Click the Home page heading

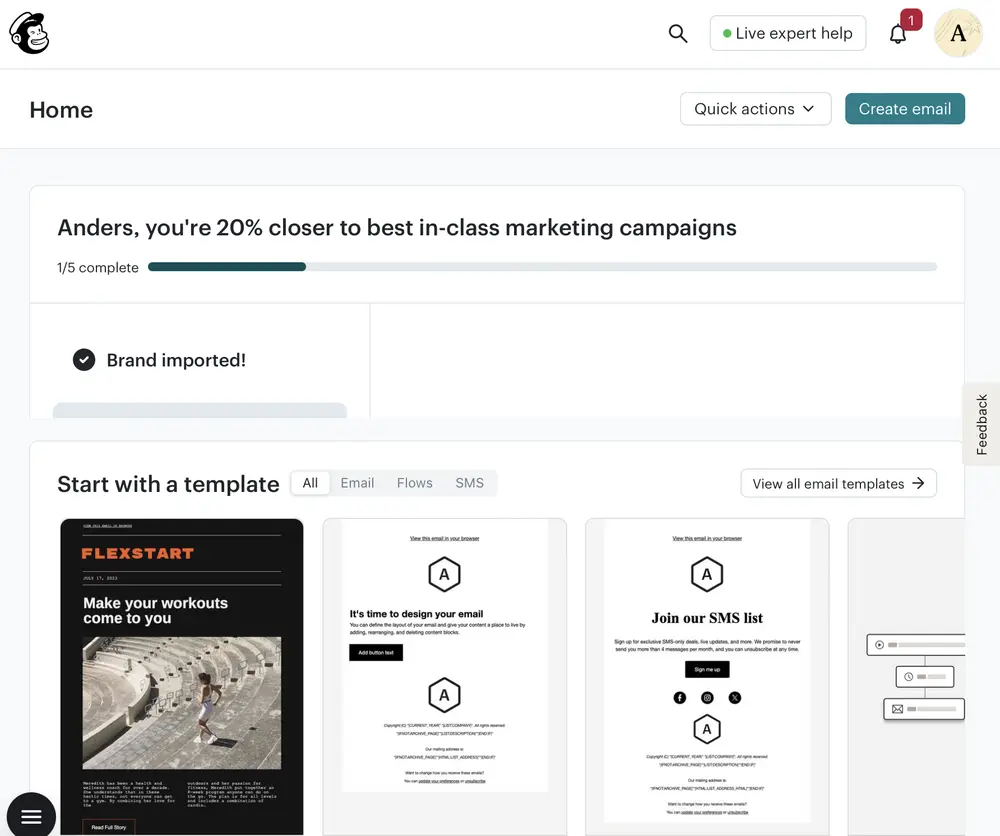[61, 110]
